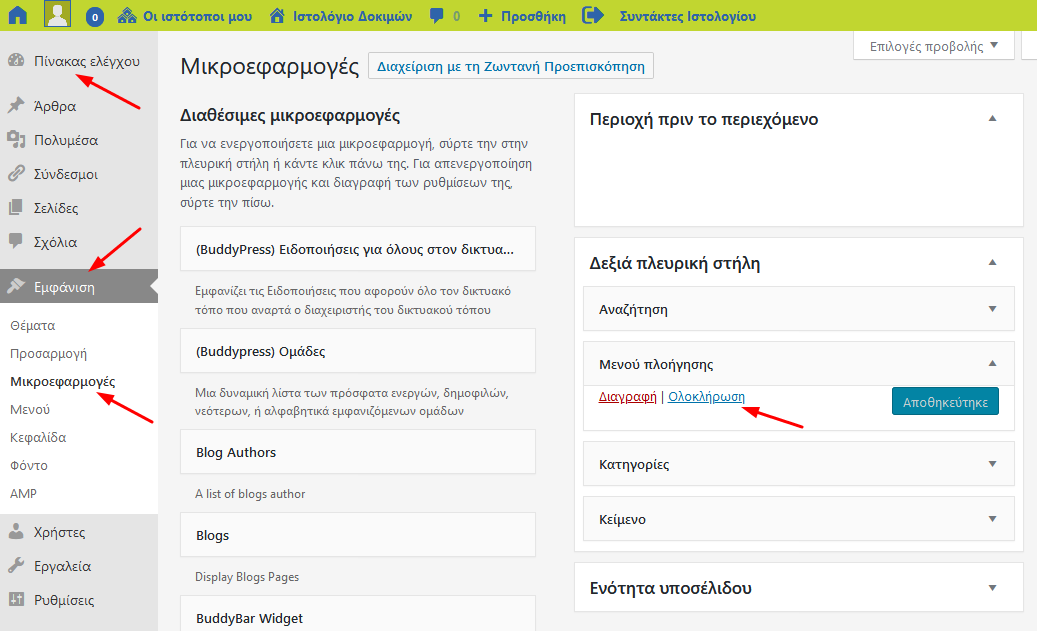Click the Εργαλεία wrench icon in sidebar

(15, 566)
